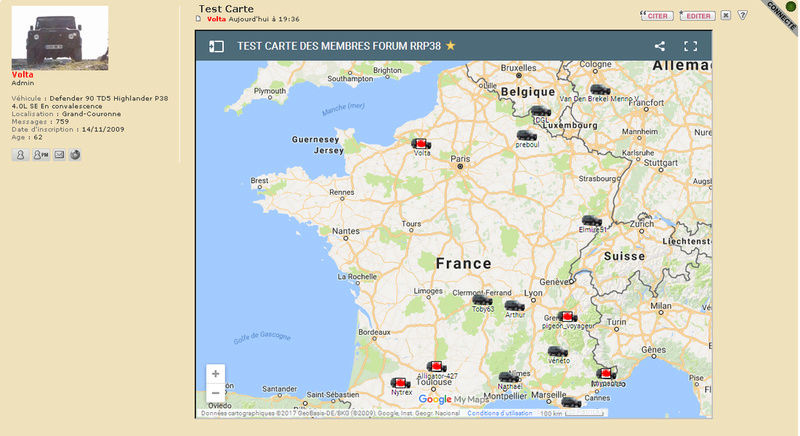
Task: Select the Toby63 vehicle marker
Action: coord(482,300)
